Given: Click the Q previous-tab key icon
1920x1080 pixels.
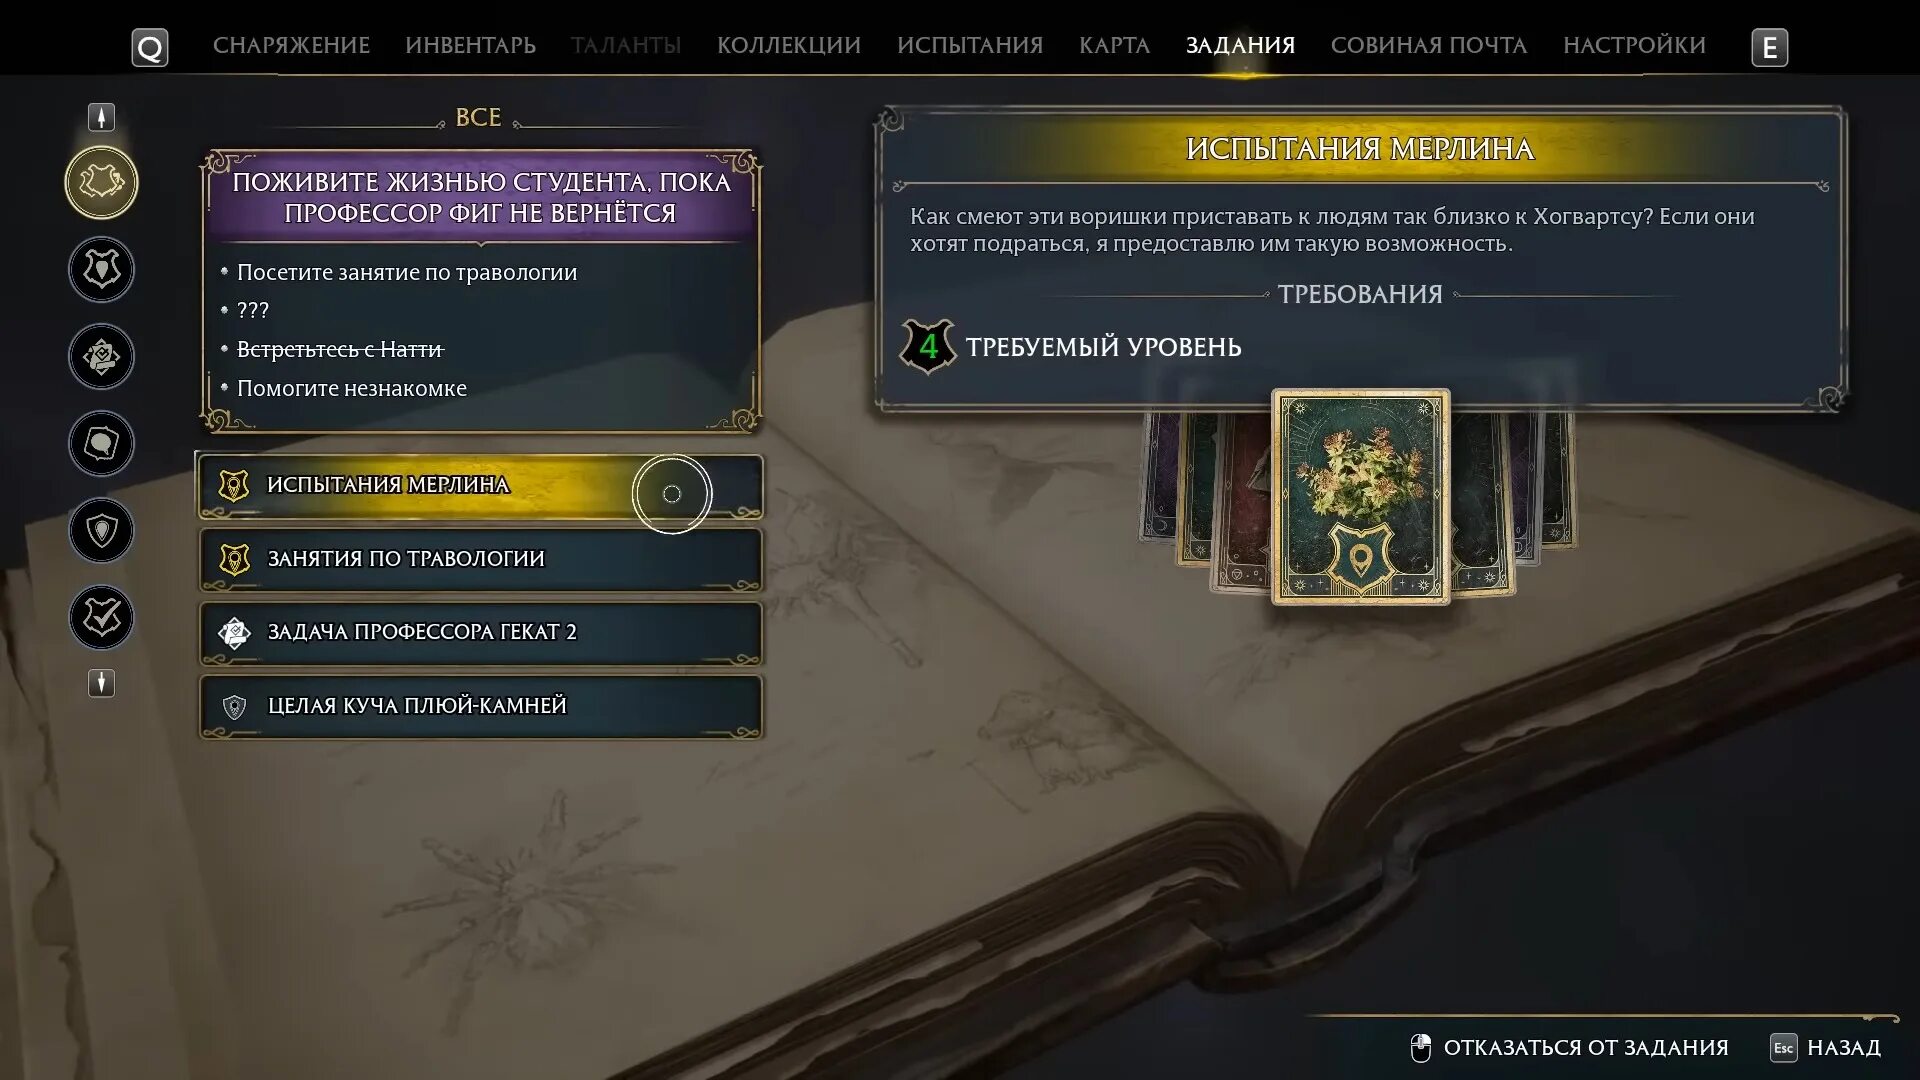Looking at the screenshot, I should click(x=150, y=47).
